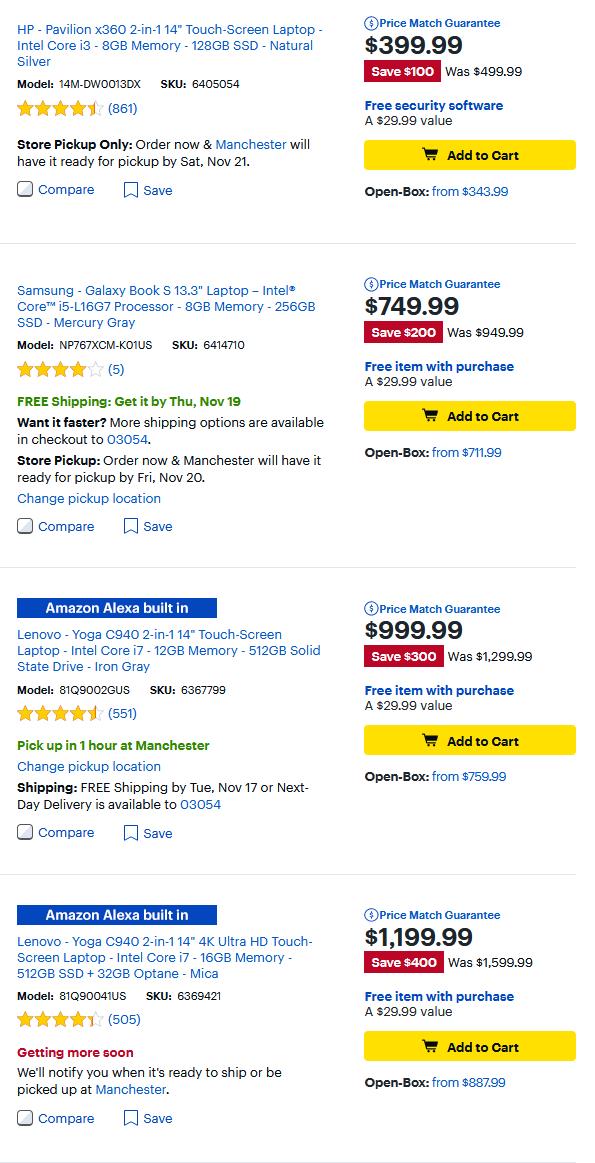
Task: Add the $1,199.99 Lenovo Yoga to cart
Action: tap(470, 1047)
